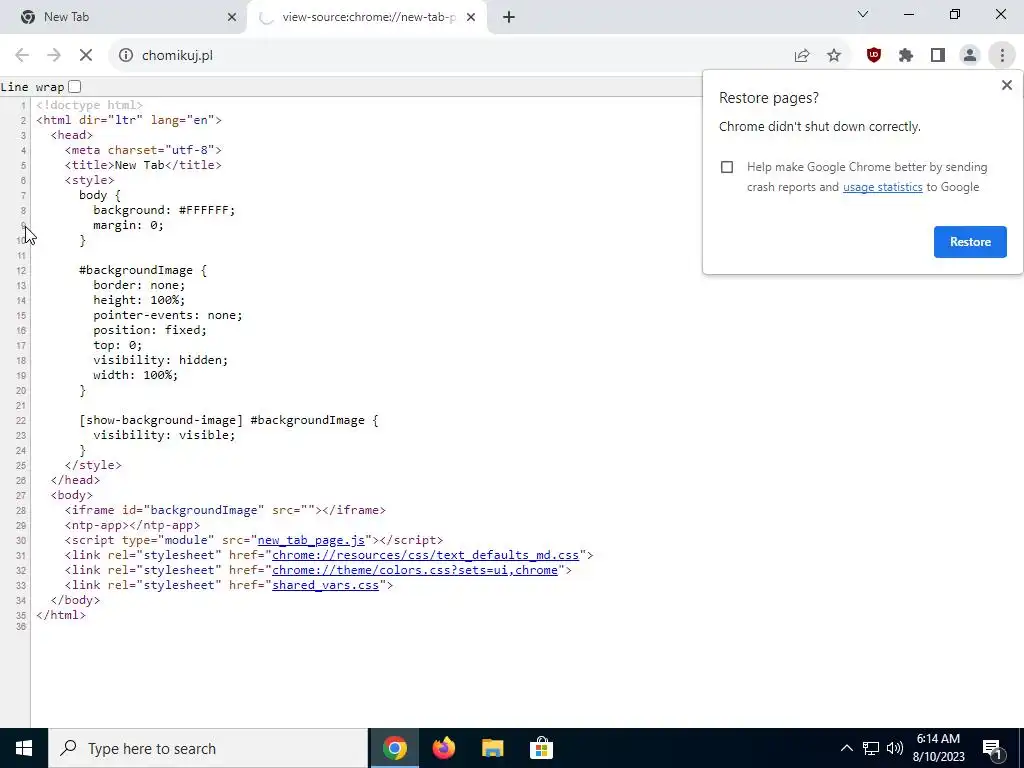
Task: Switch to view-source:chrome://new-tab tab
Action: (367, 17)
